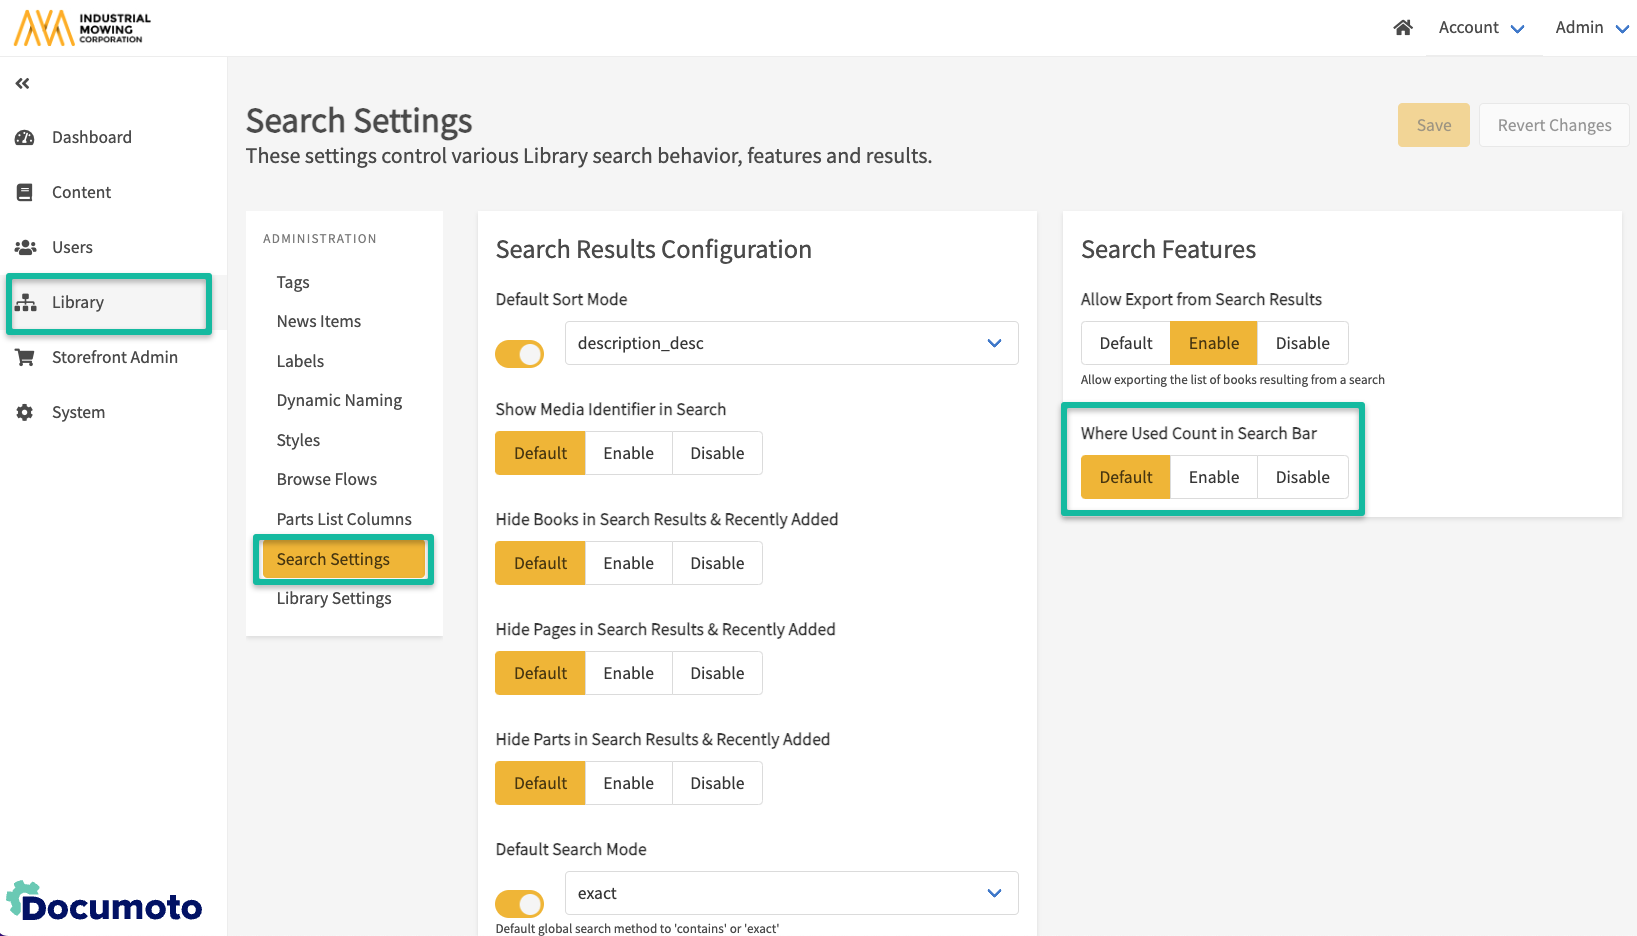
Task: Enable Where Used Count in Search Bar
Action: [x=1213, y=478]
